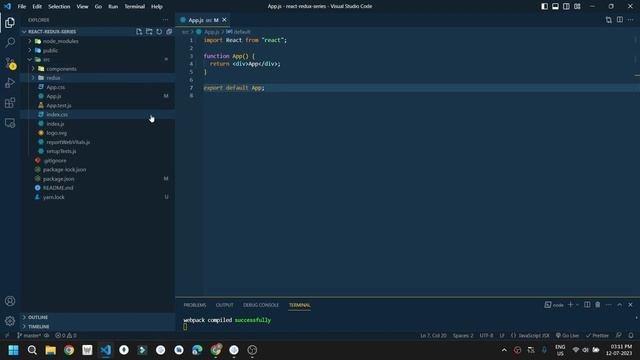
Task: Open the Source Control view
Action: click(x=10, y=62)
